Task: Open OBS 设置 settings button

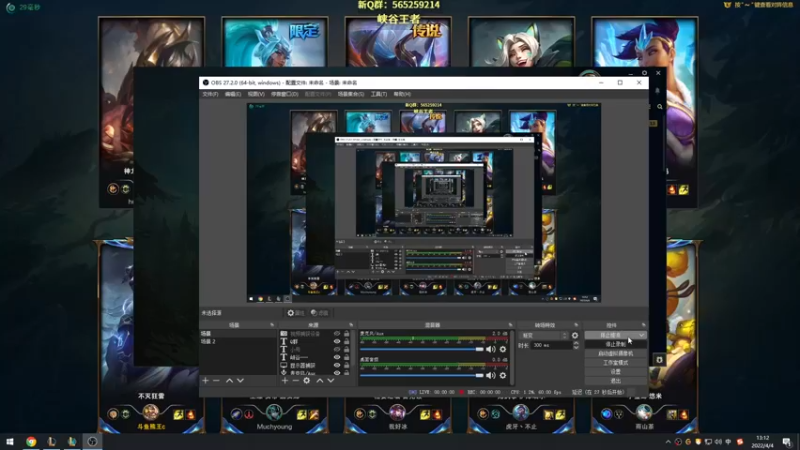Action: click(615, 372)
